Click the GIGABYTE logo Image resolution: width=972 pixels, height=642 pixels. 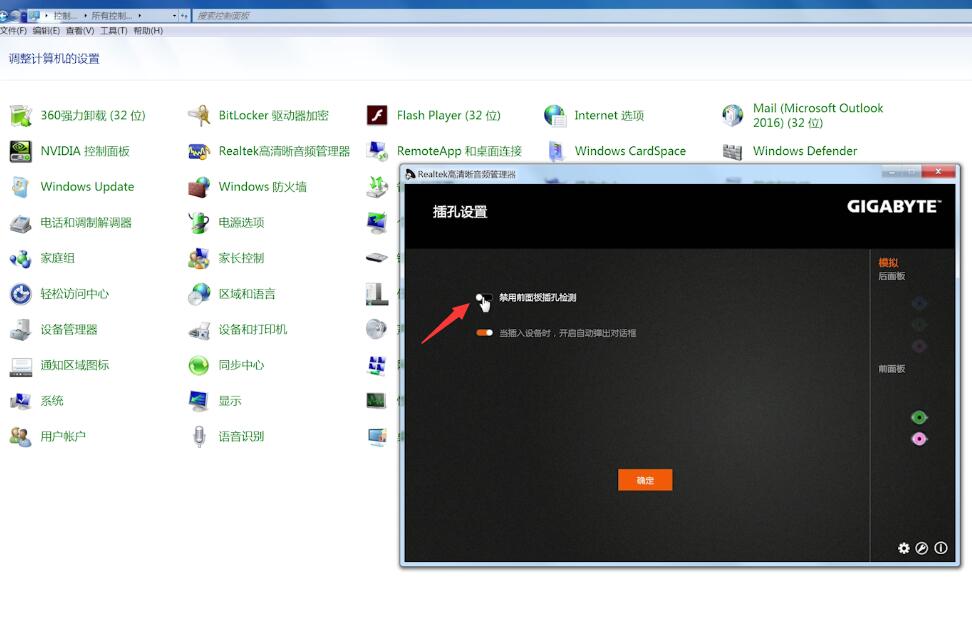pos(894,206)
